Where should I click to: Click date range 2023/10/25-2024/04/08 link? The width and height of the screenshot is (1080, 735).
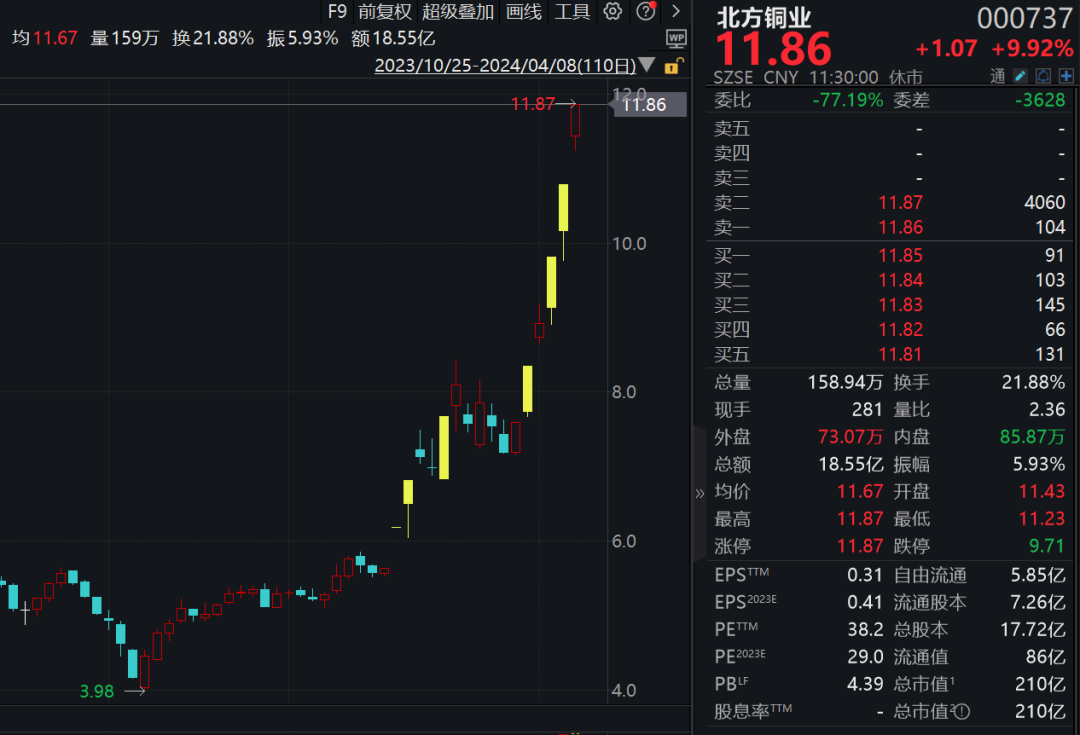[x=505, y=65]
